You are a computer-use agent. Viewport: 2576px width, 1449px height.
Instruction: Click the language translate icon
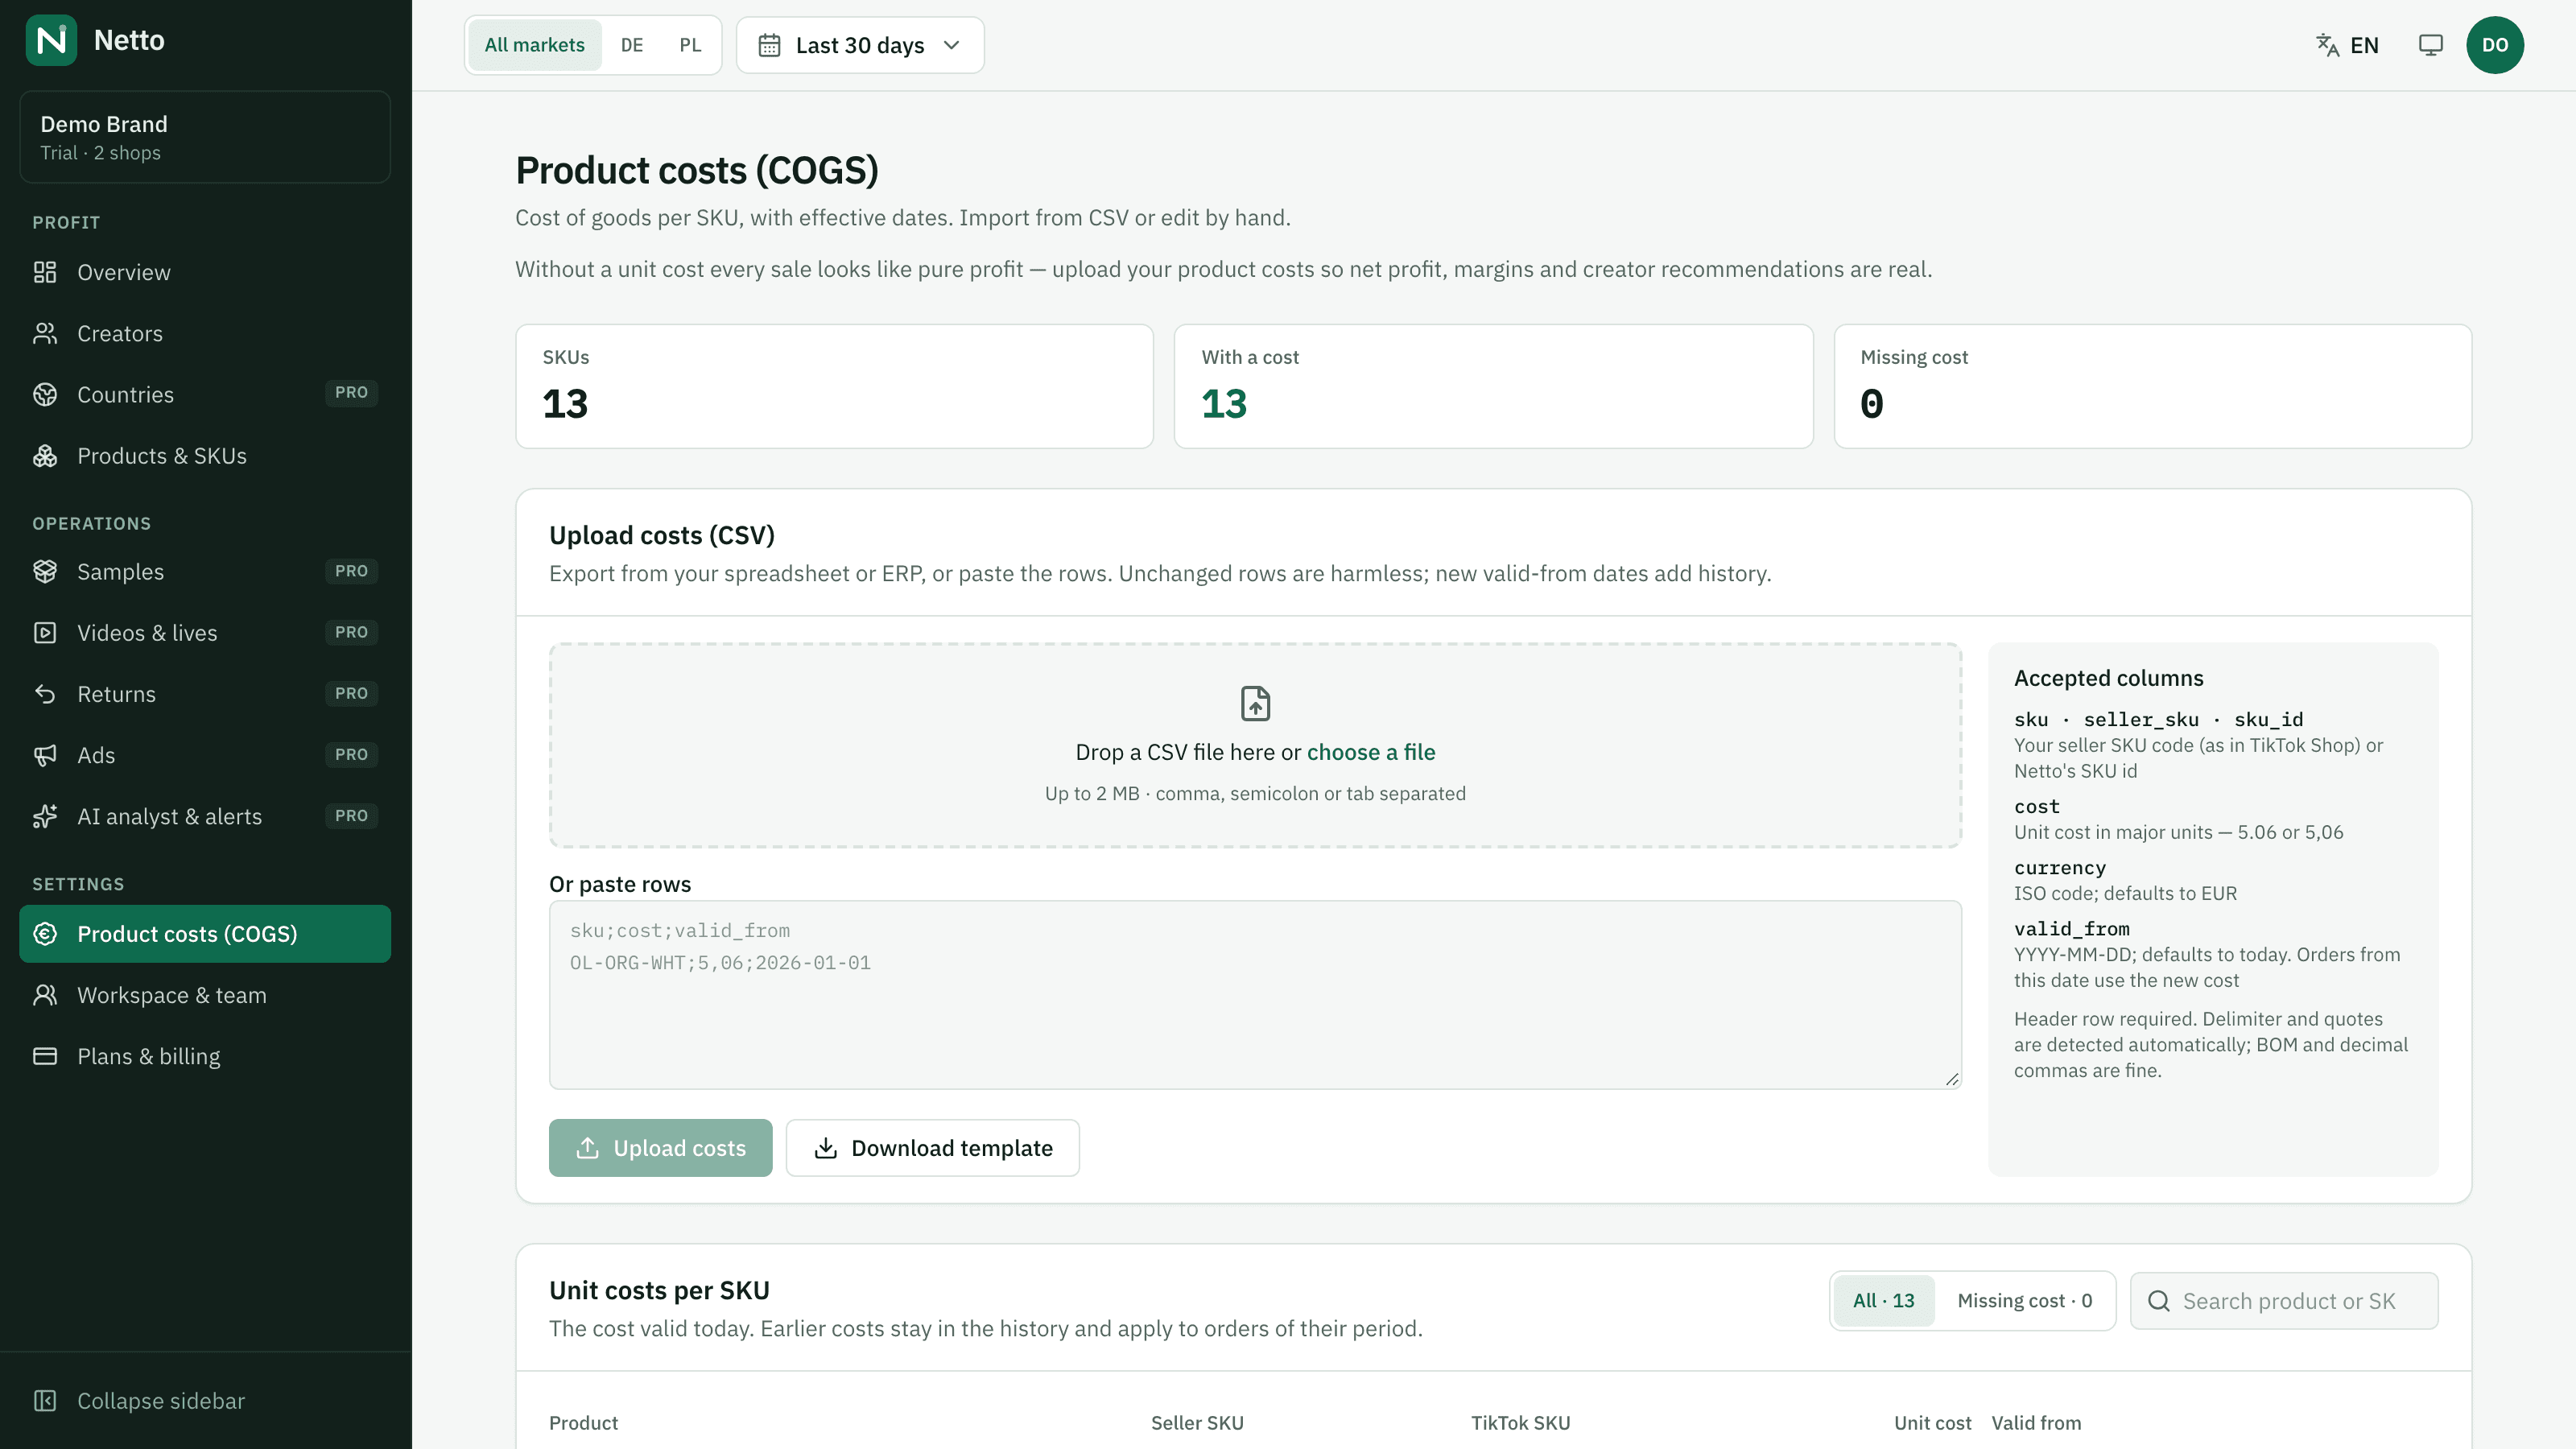pyautogui.click(x=2328, y=45)
